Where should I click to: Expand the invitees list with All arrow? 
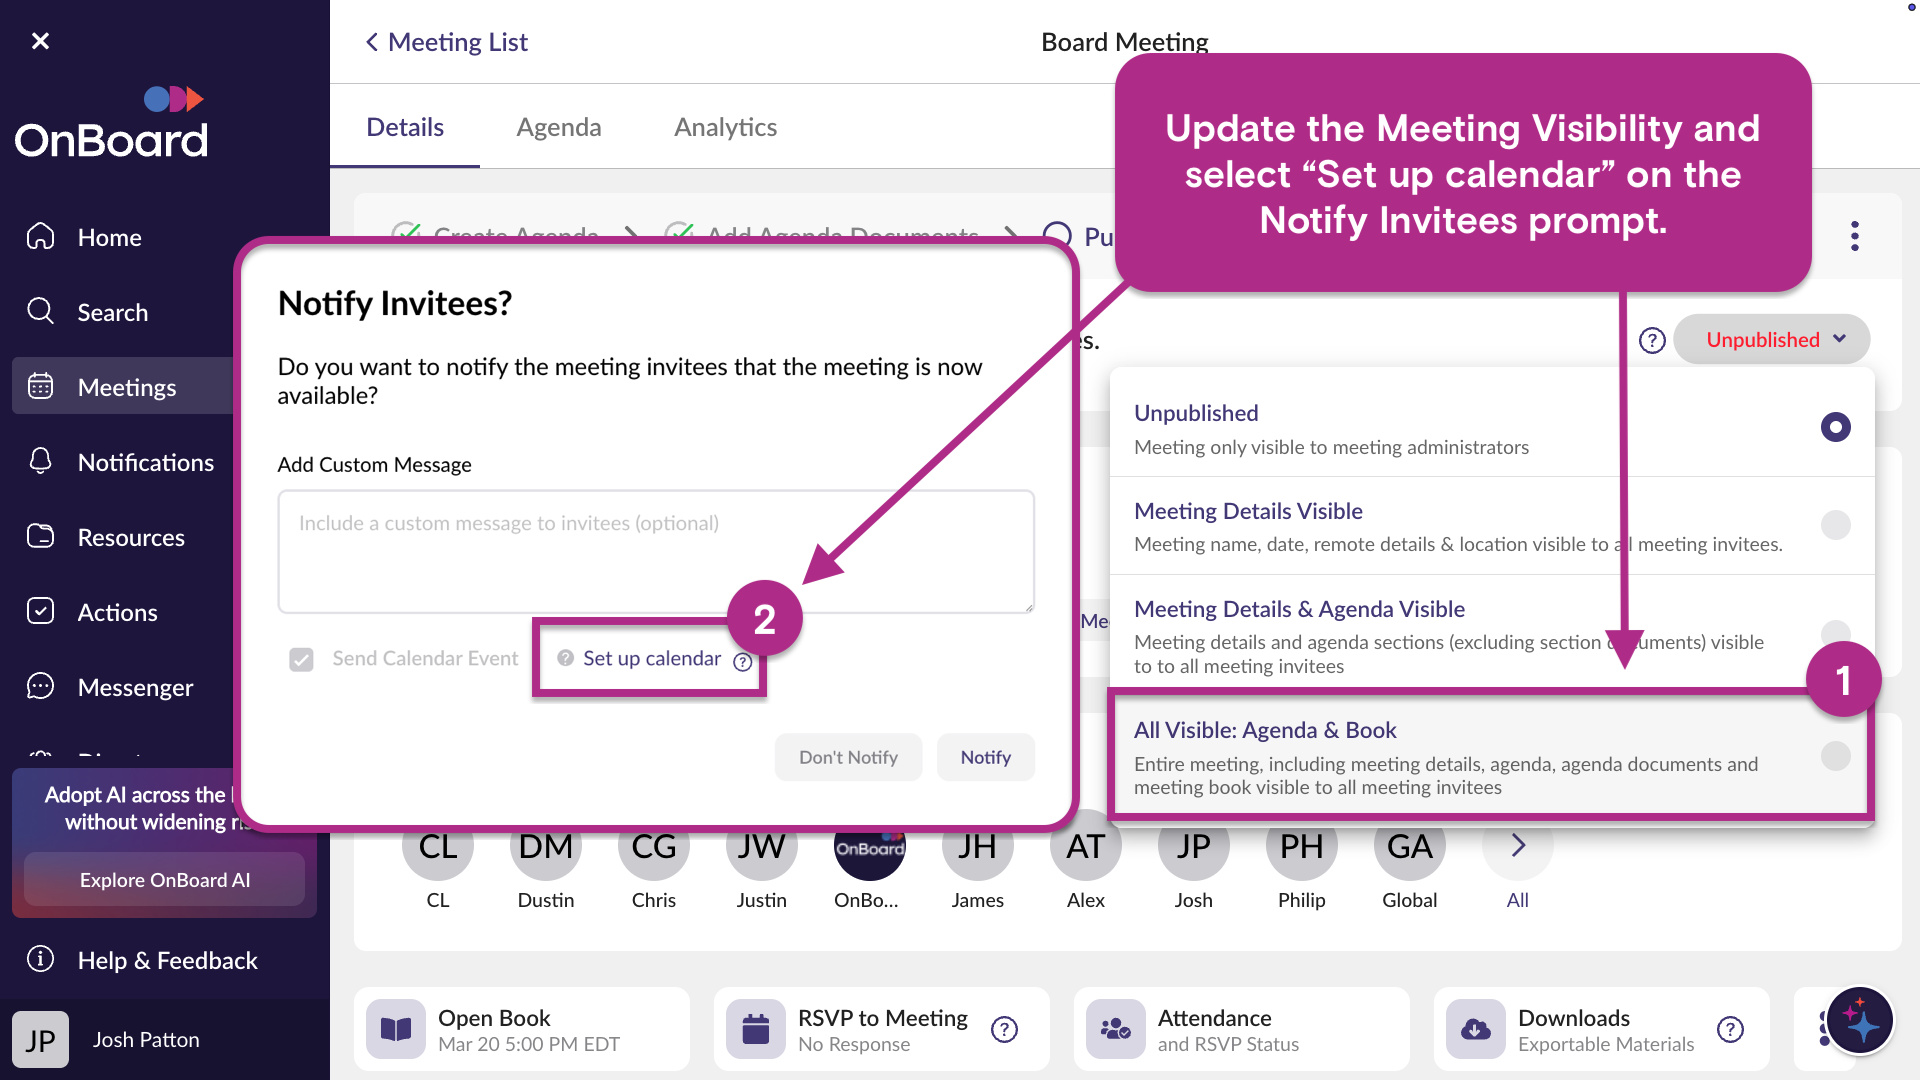tap(1517, 846)
